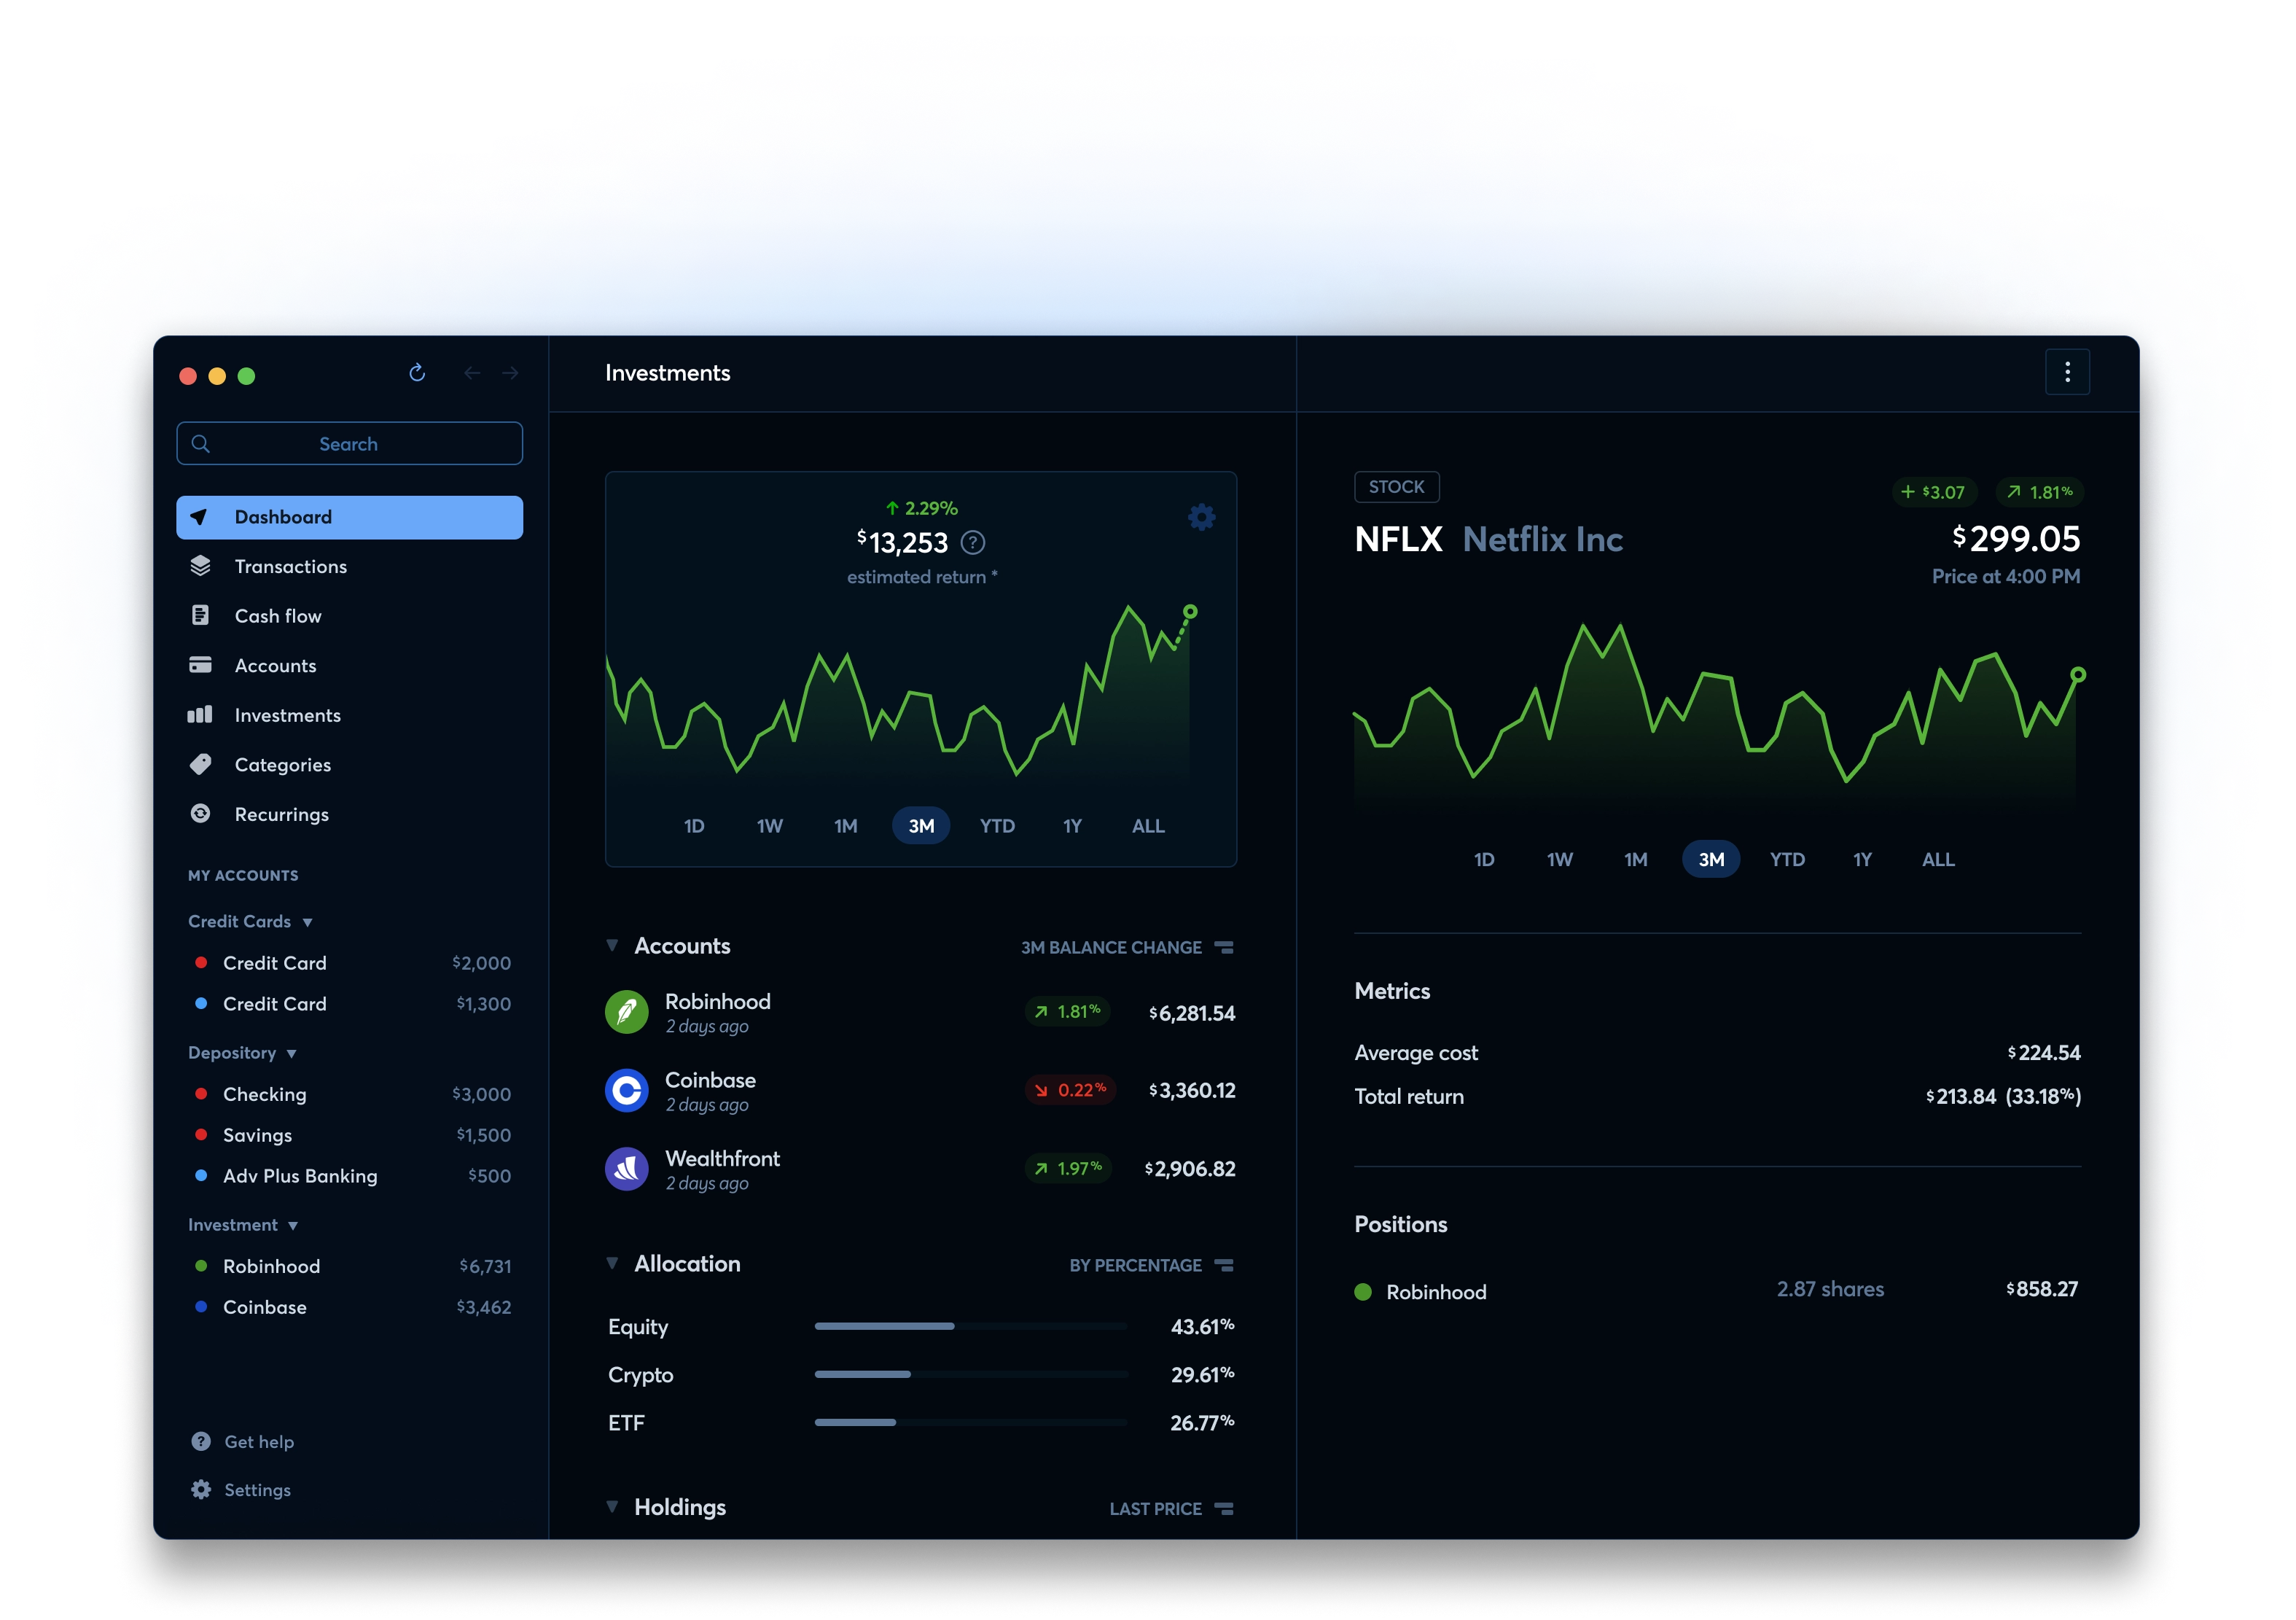Click the green dot beside Robinhood position
Screen dimensions: 2296x1620
pyautogui.click(x=1362, y=1291)
